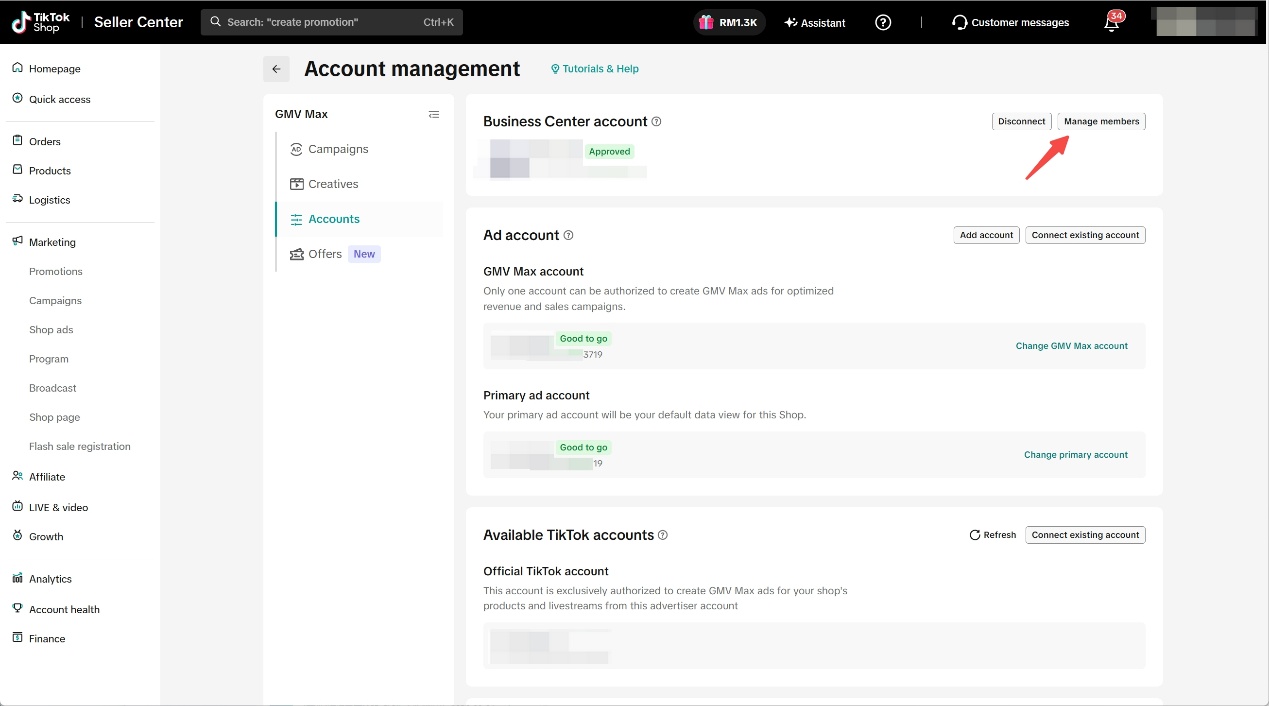
Task: Click the Growth icon
Action: click(x=17, y=535)
